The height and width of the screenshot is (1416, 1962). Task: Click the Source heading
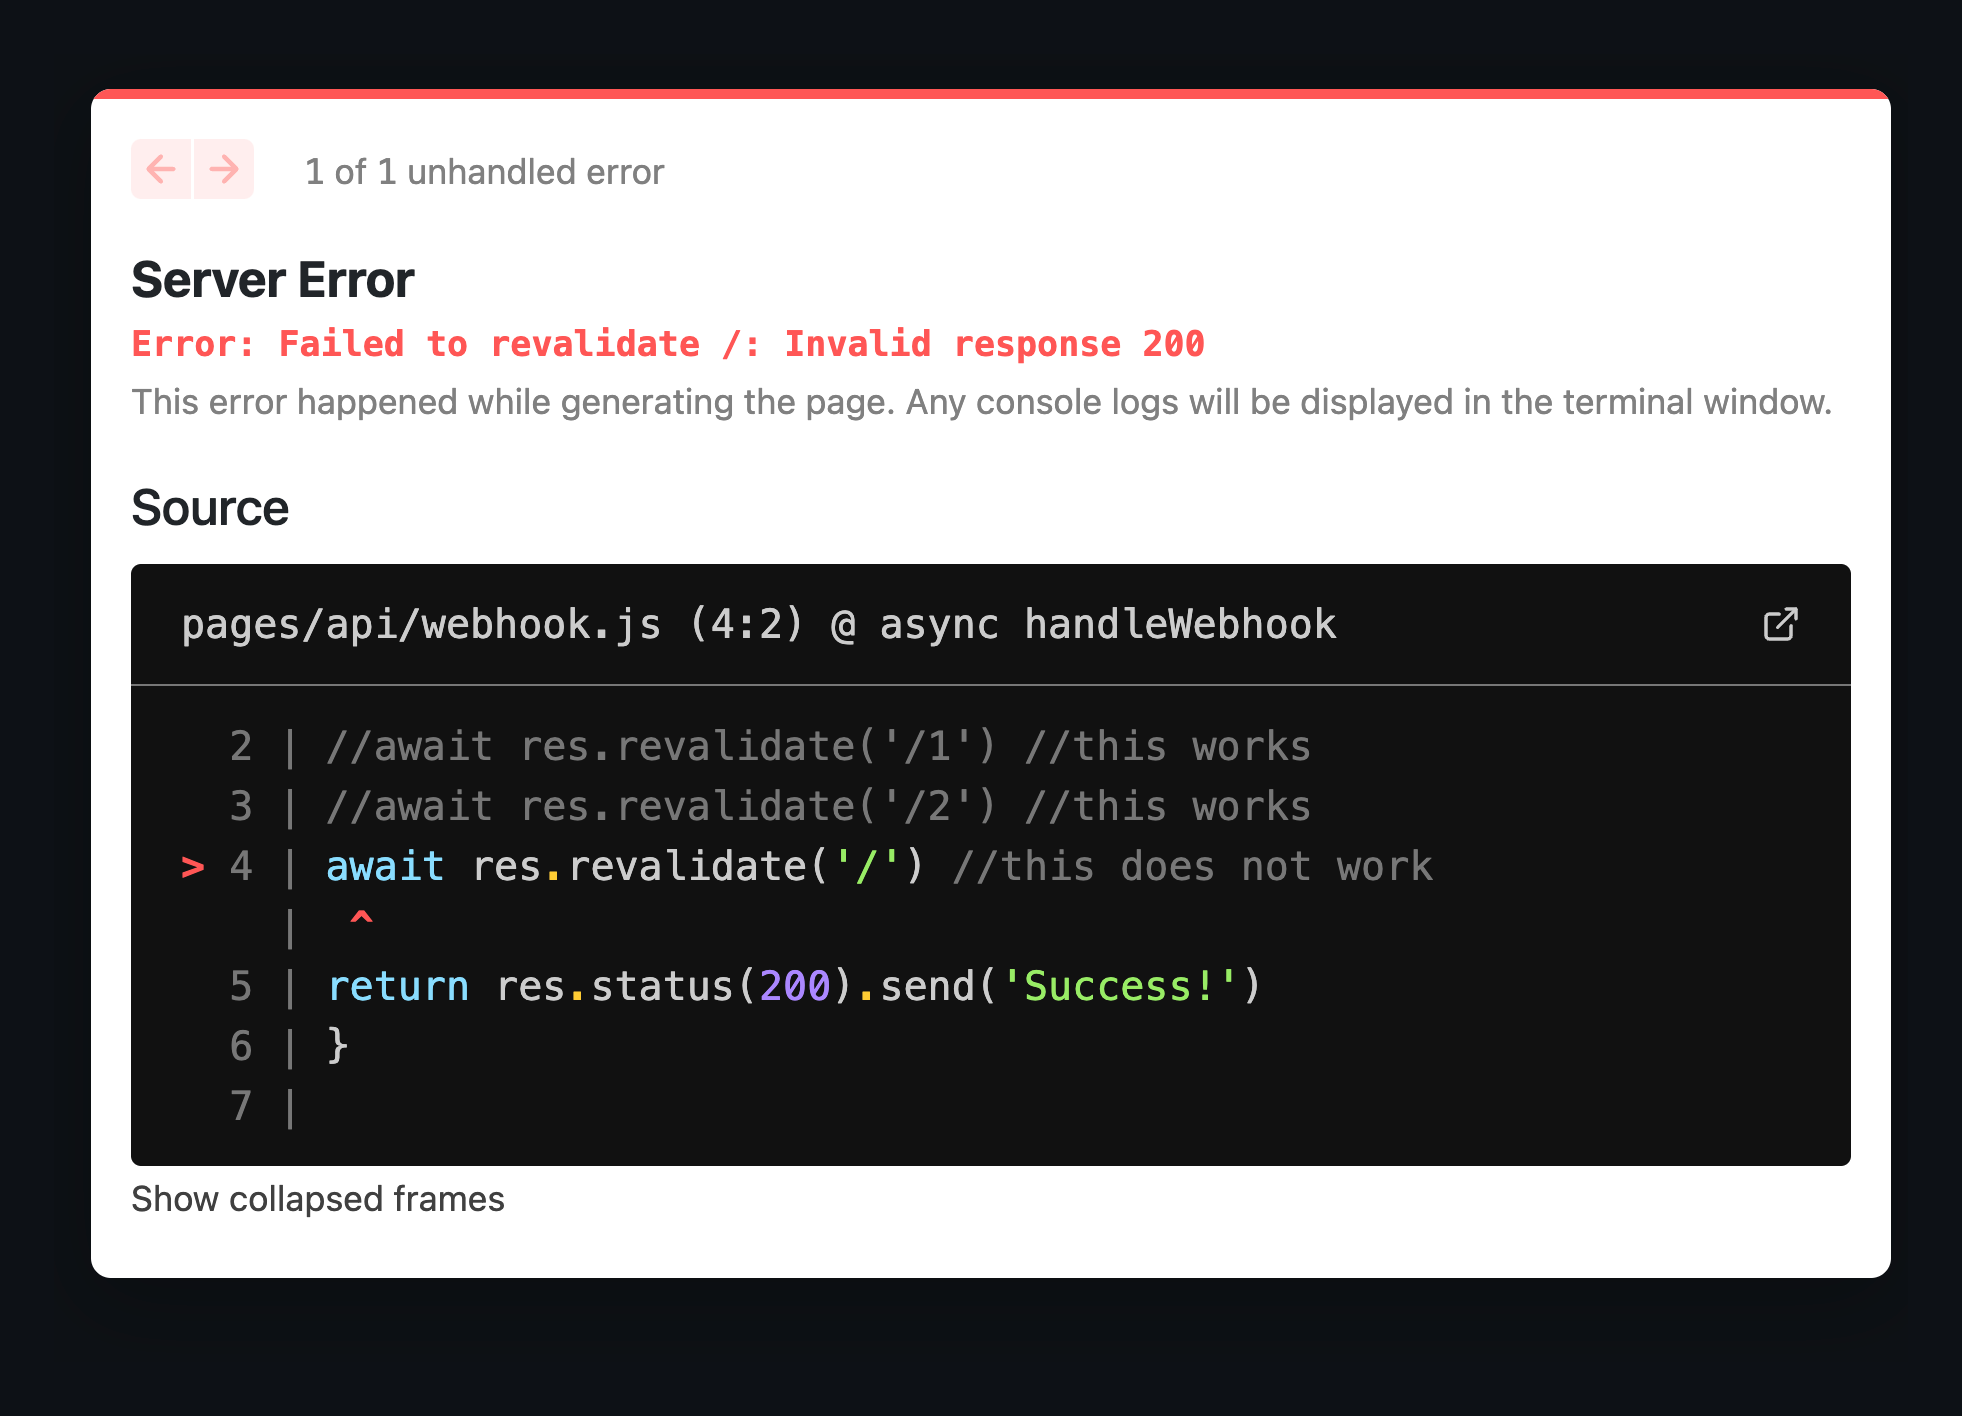(210, 508)
